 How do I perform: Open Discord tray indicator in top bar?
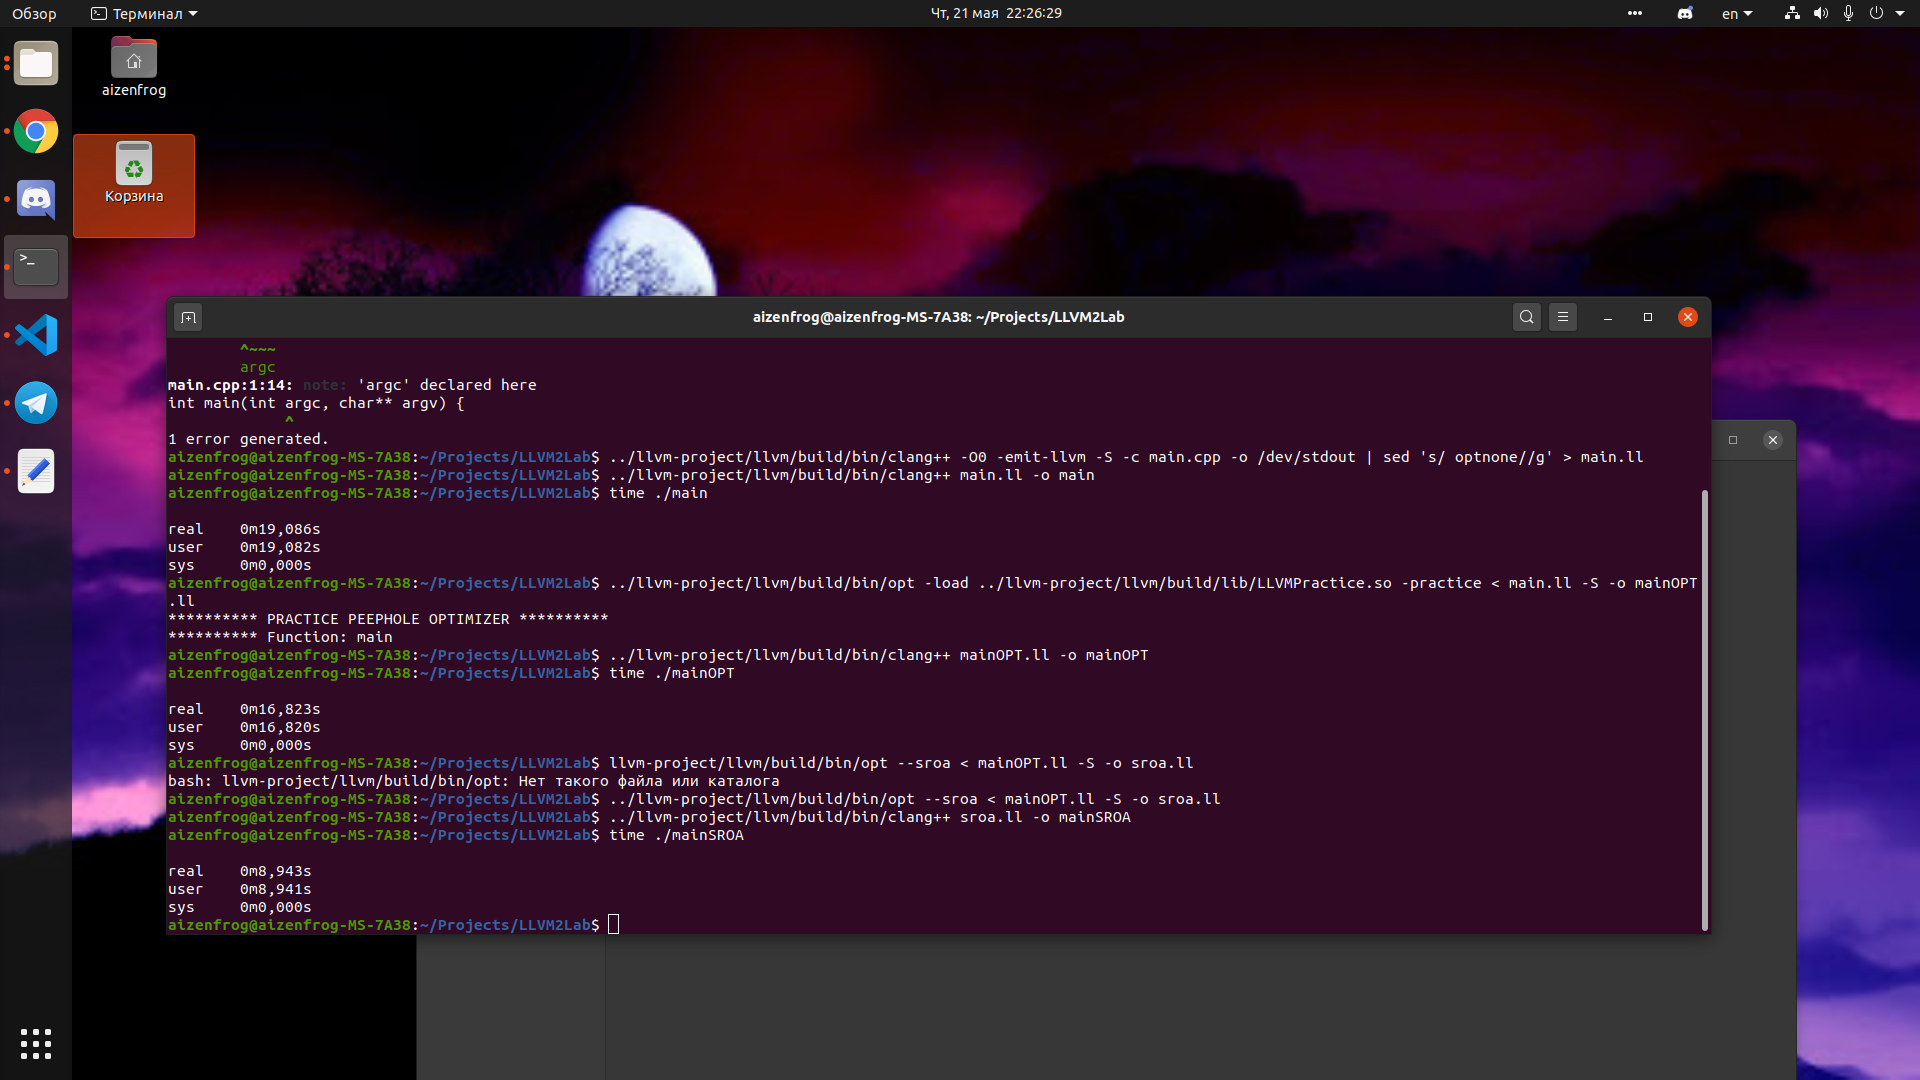[x=1685, y=13]
